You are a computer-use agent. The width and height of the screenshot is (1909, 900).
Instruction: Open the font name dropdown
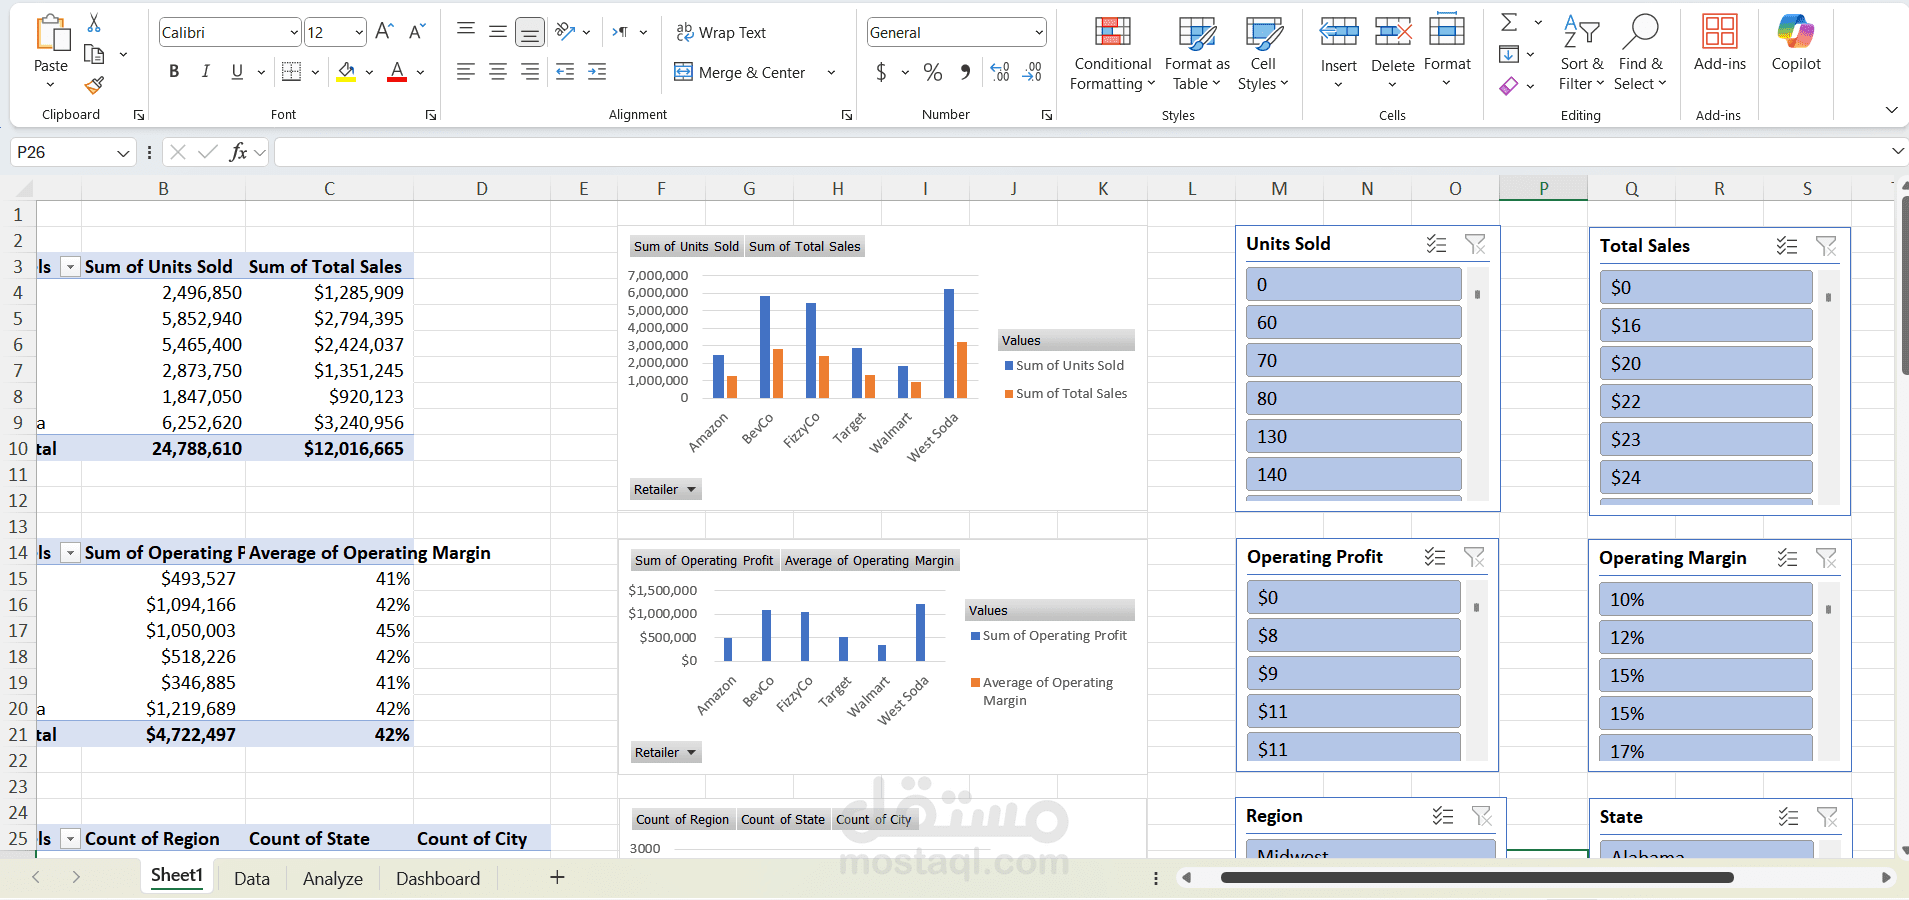(294, 33)
